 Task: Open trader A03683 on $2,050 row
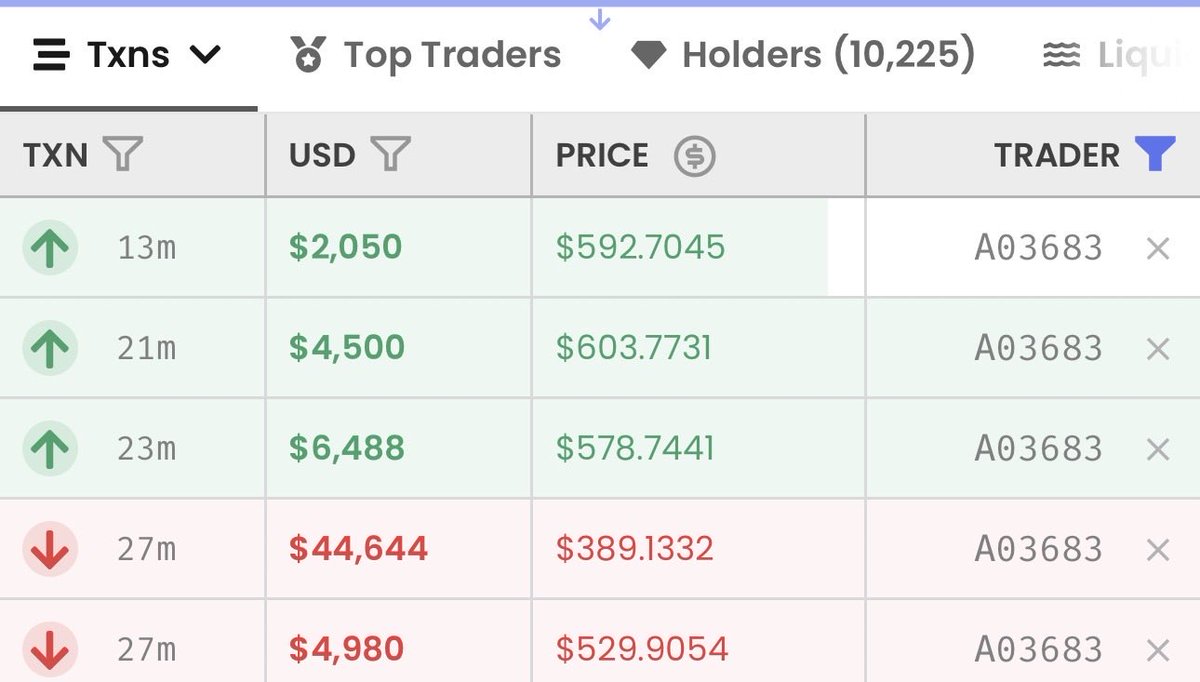(x=1038, y=247)
